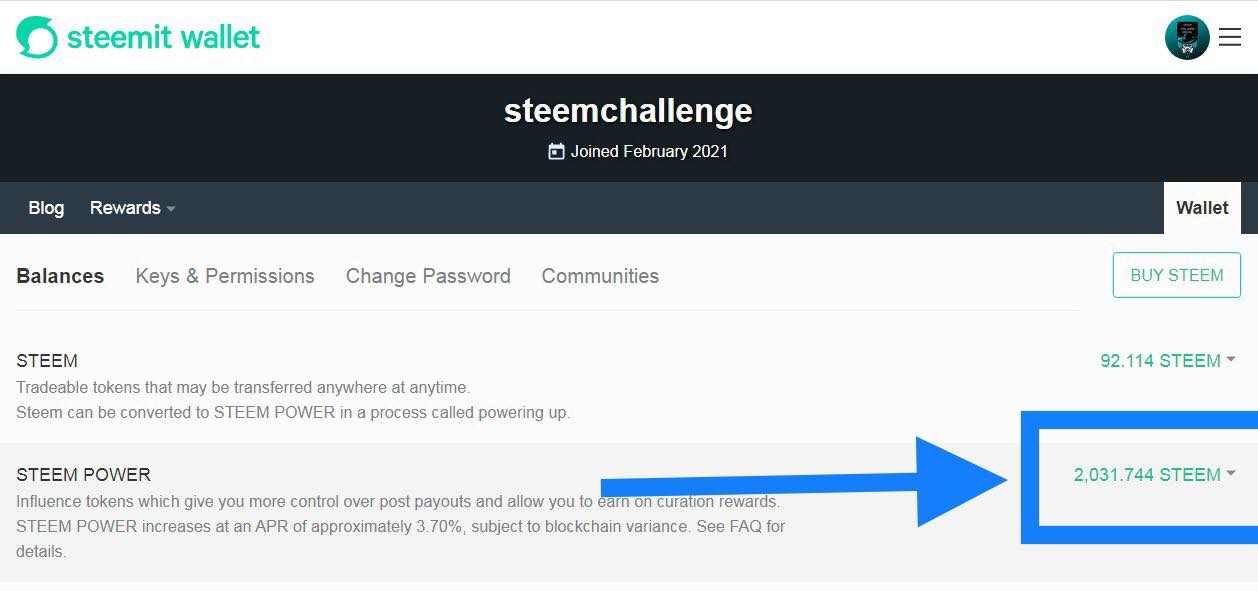This screenshot has width=1258, height=591.
Task: Click the steemit wallet title text
Action: (x=164, y=38)
